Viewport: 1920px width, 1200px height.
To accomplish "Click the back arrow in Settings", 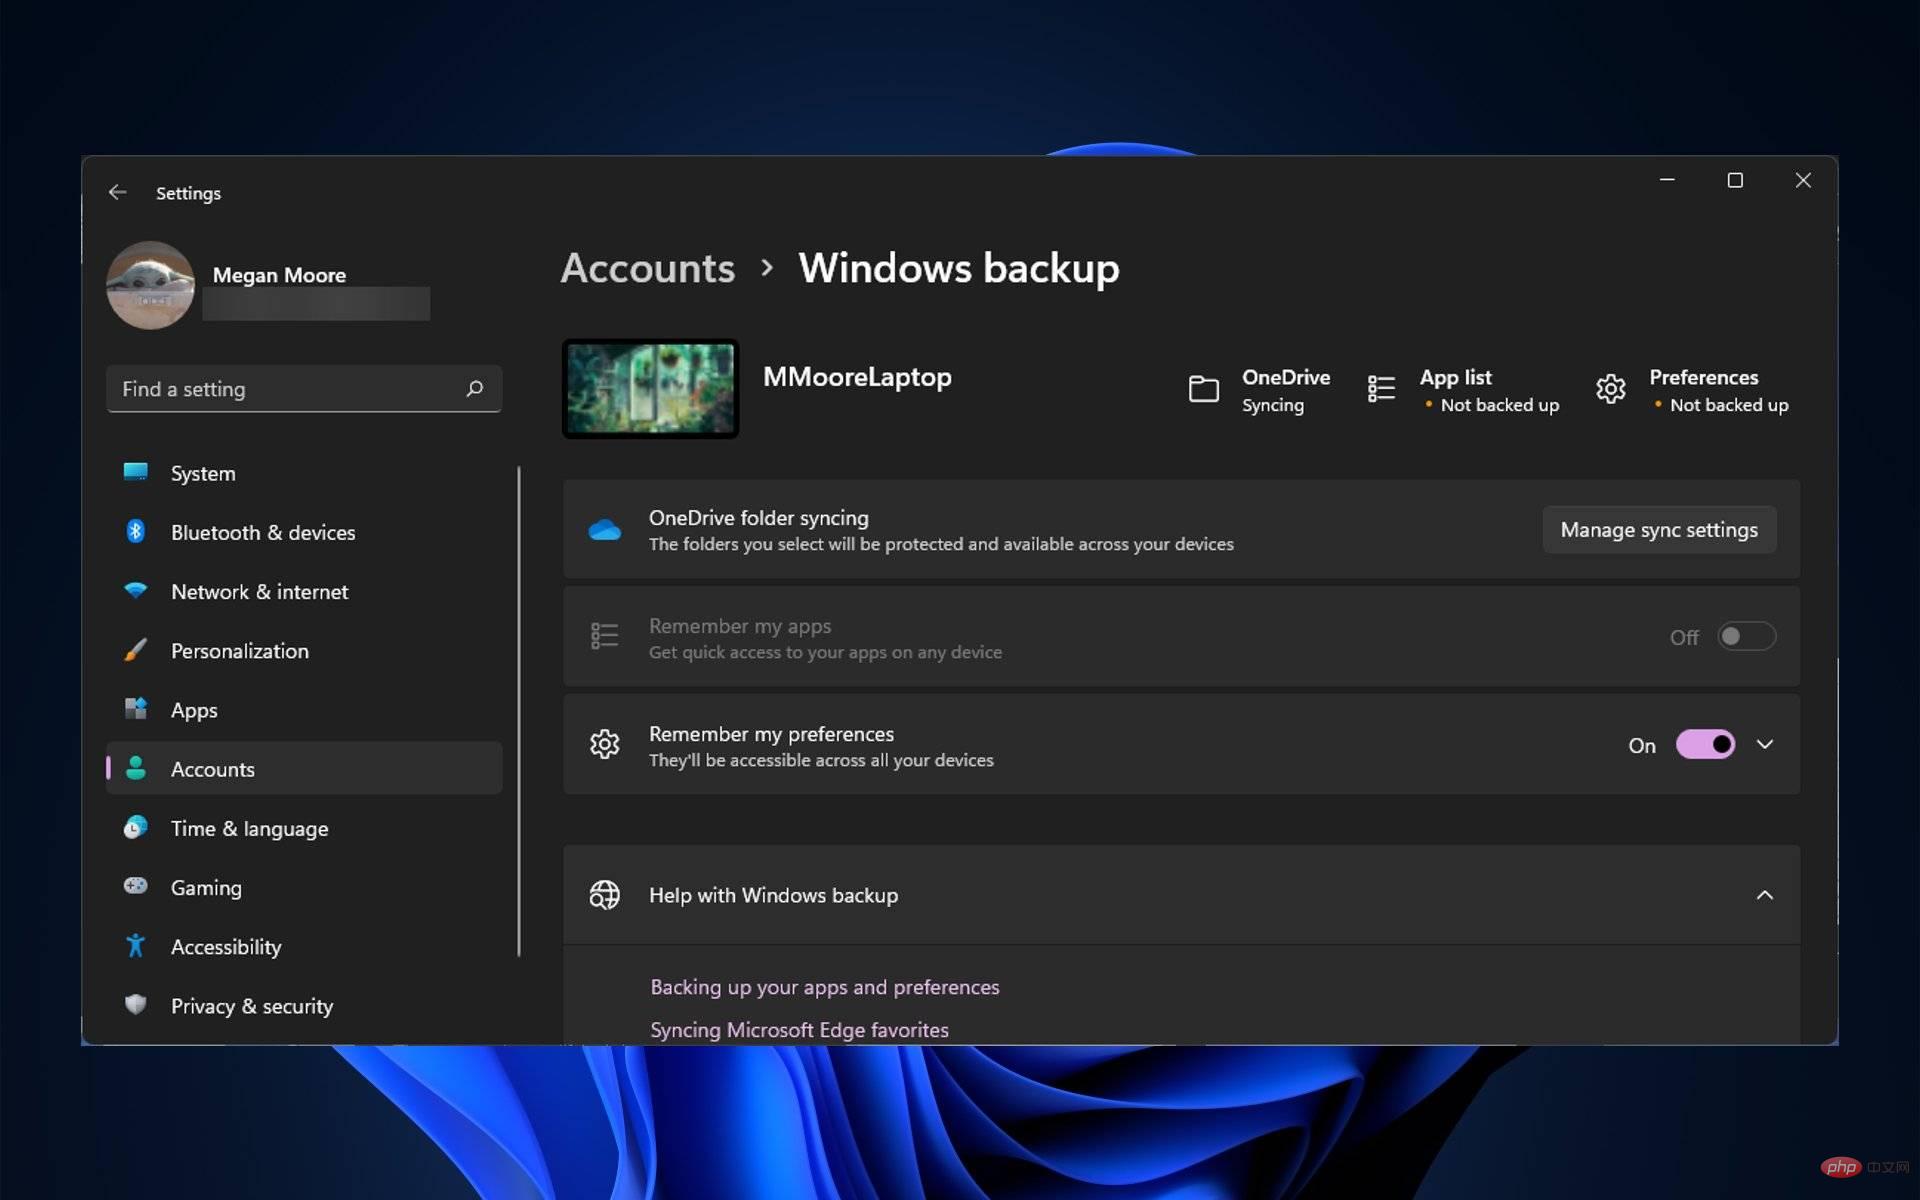I will pyautogui.click(x=118, y=192).
